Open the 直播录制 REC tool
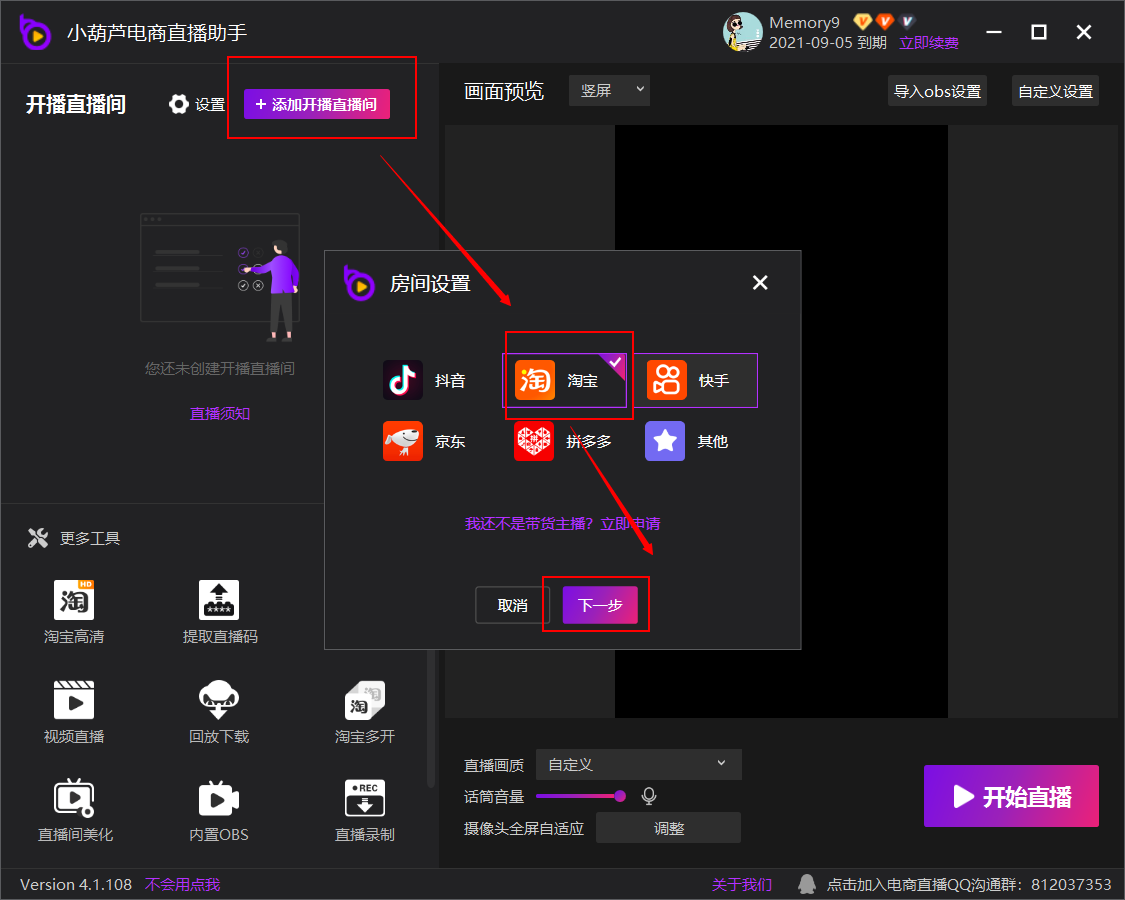This screenshot has height=900, width=1125. [x=364, y=811]
